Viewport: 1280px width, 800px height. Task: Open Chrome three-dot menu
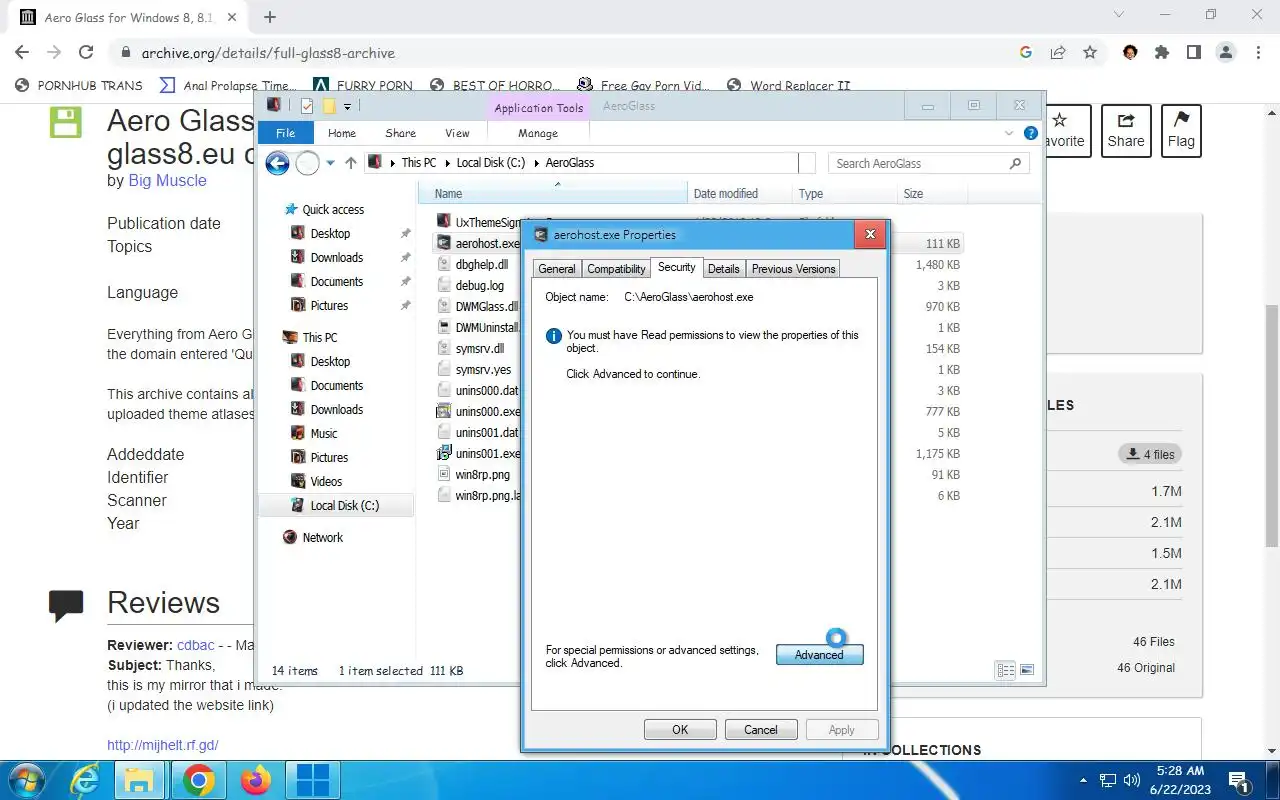coord(1259,52)
